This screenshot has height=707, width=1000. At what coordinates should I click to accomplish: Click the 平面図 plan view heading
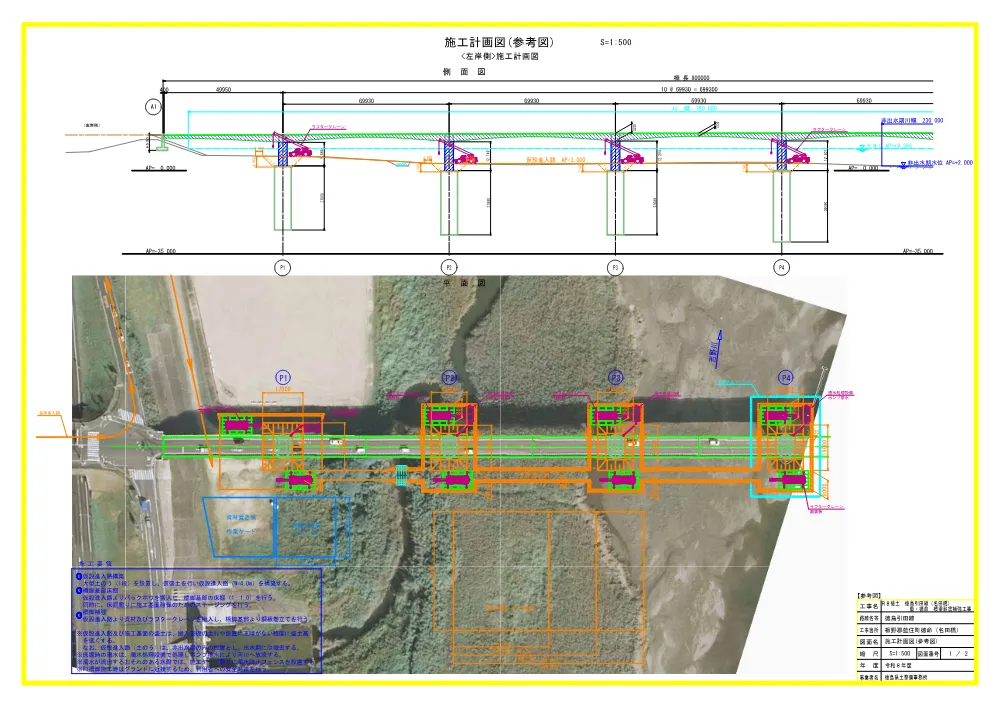coord(464,282)
